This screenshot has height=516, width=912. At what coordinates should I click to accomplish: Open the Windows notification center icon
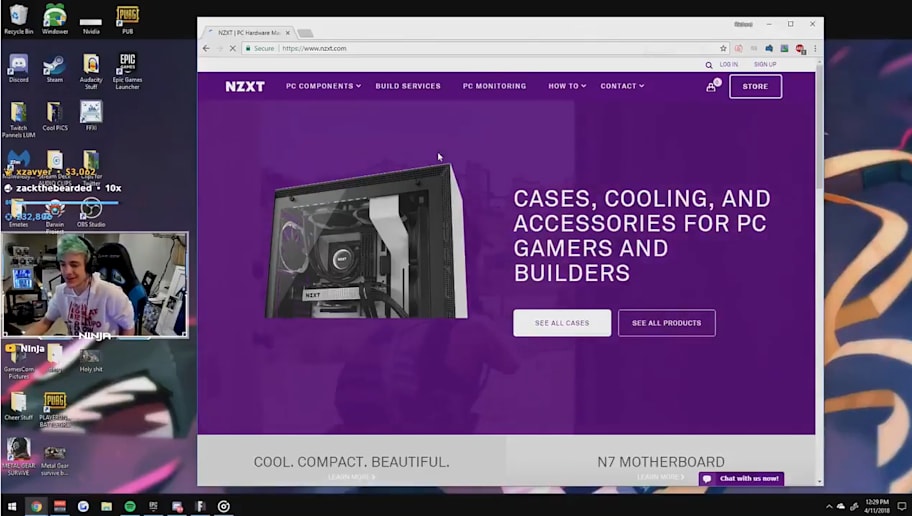tap(902, 507)
